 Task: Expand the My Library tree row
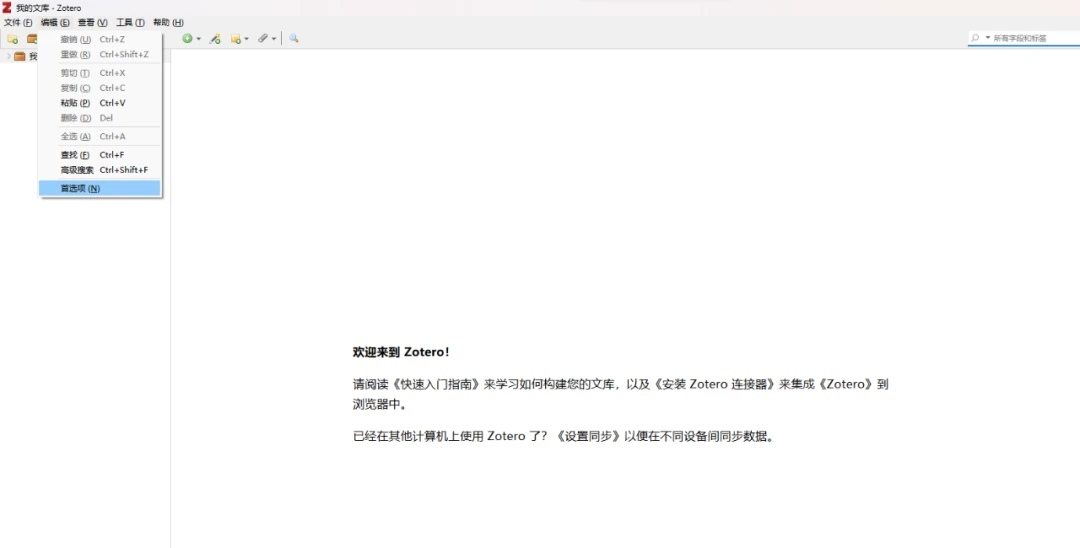8,56
